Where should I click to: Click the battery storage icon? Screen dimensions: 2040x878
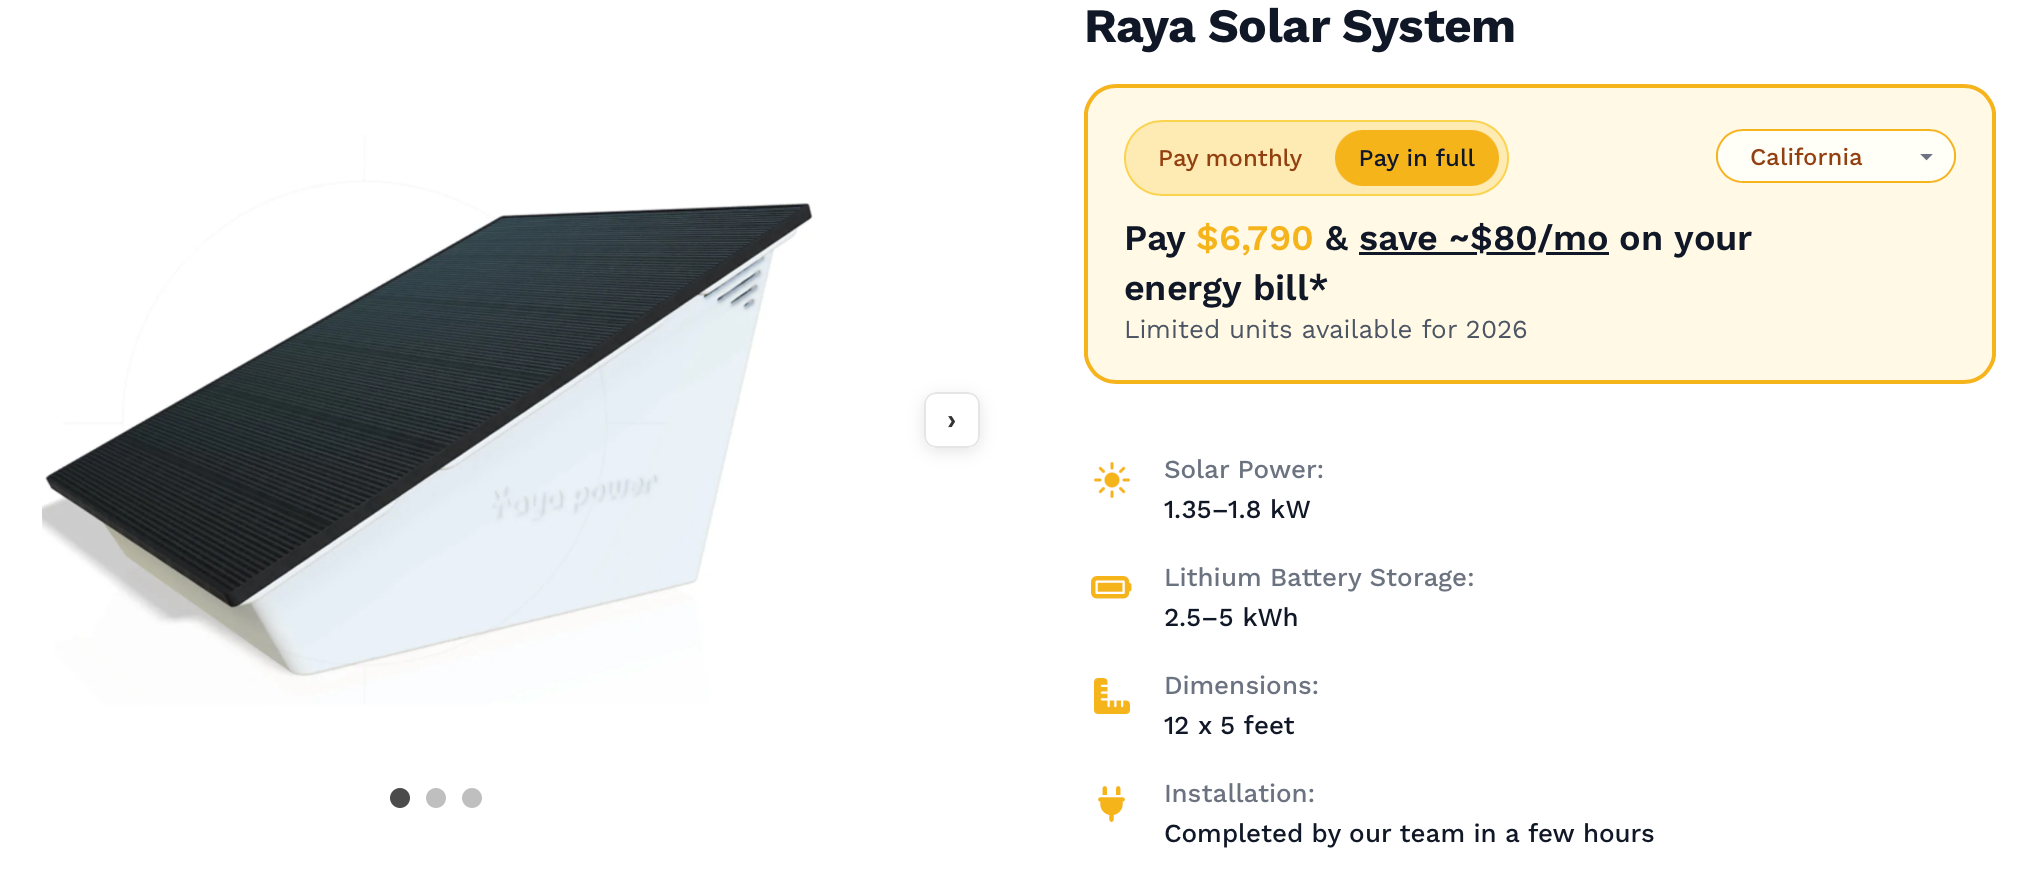pyautogui.click(x=1110, y=587)
